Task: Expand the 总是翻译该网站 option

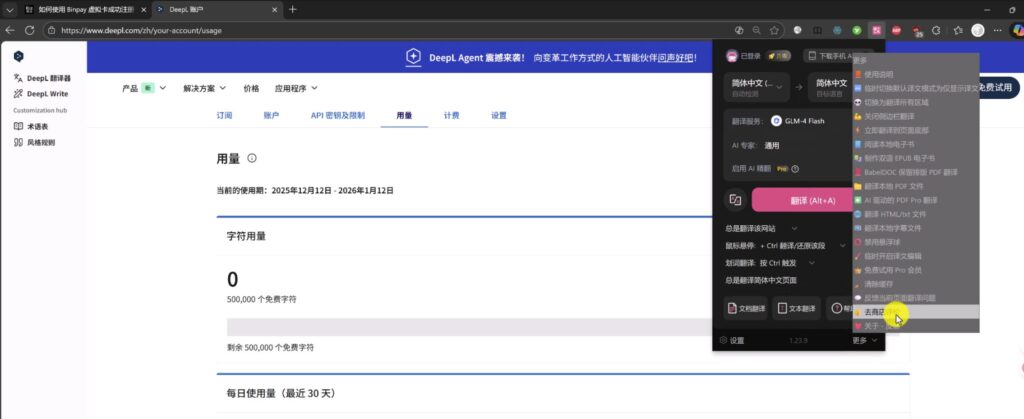Action: (x=761, y=228)
